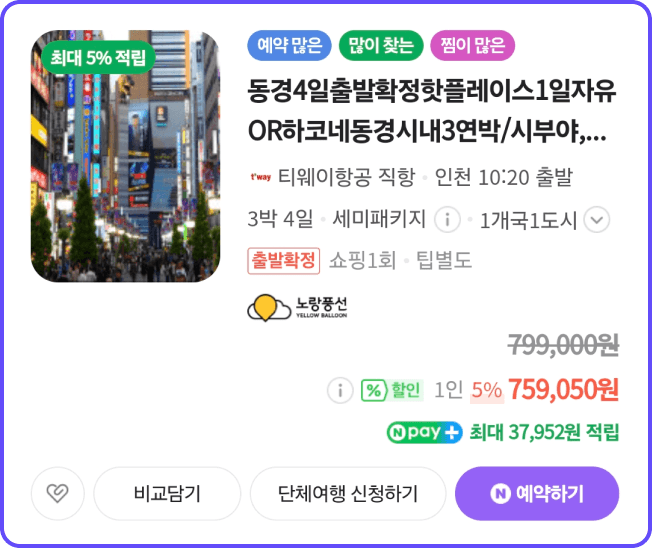Open the Tokyo street thumbnail image

pyautogui.click(x=125, y=156)
